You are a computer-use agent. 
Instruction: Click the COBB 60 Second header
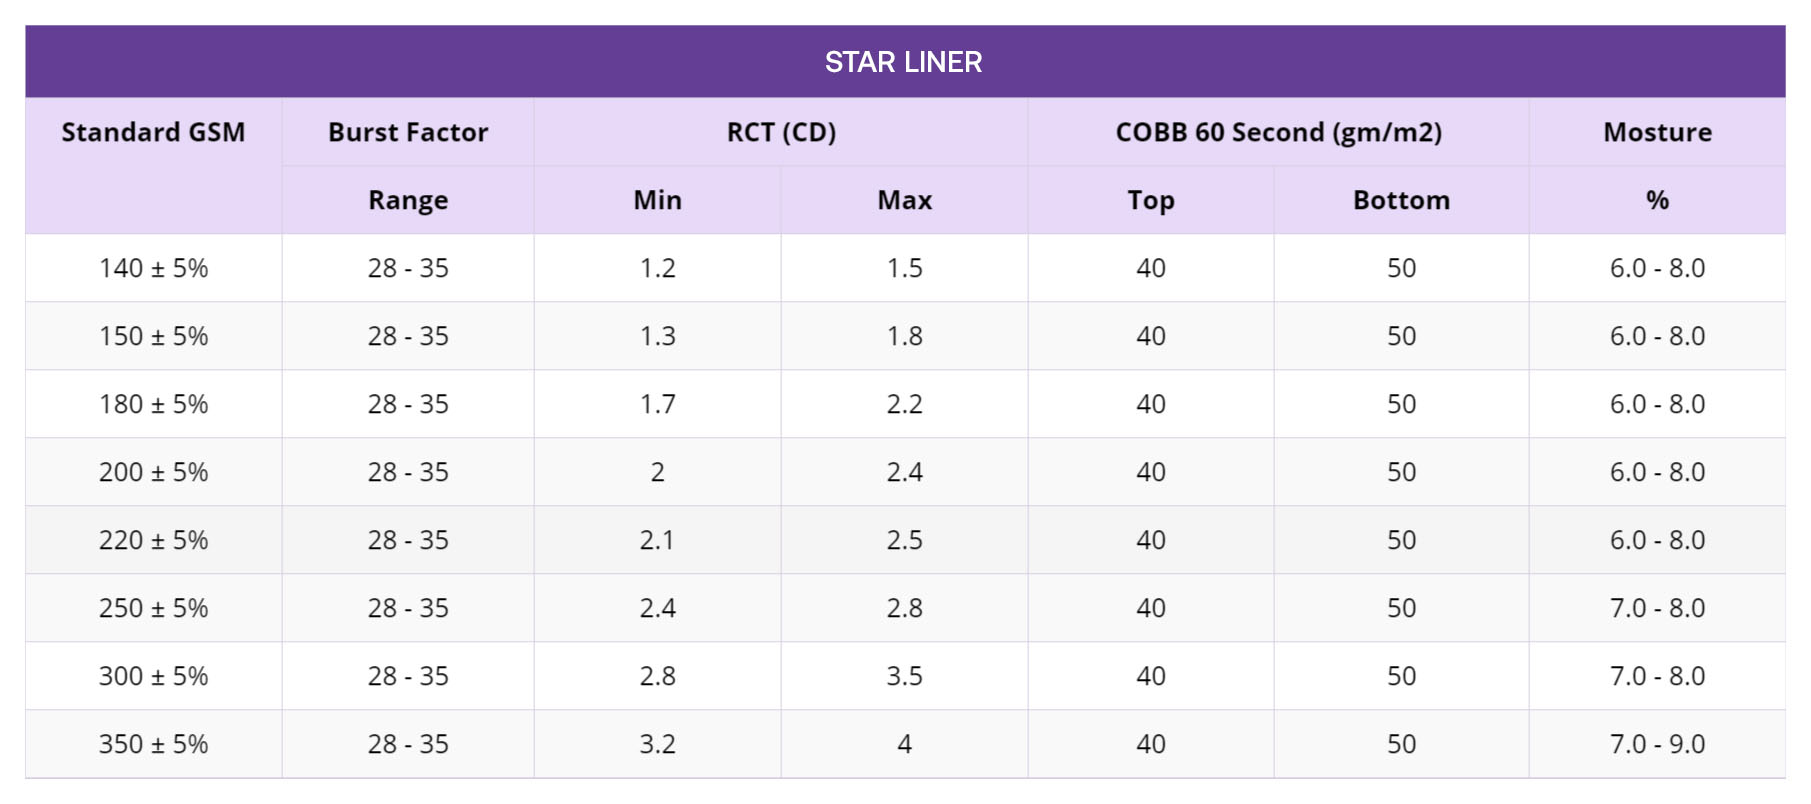coord(1278,132)
